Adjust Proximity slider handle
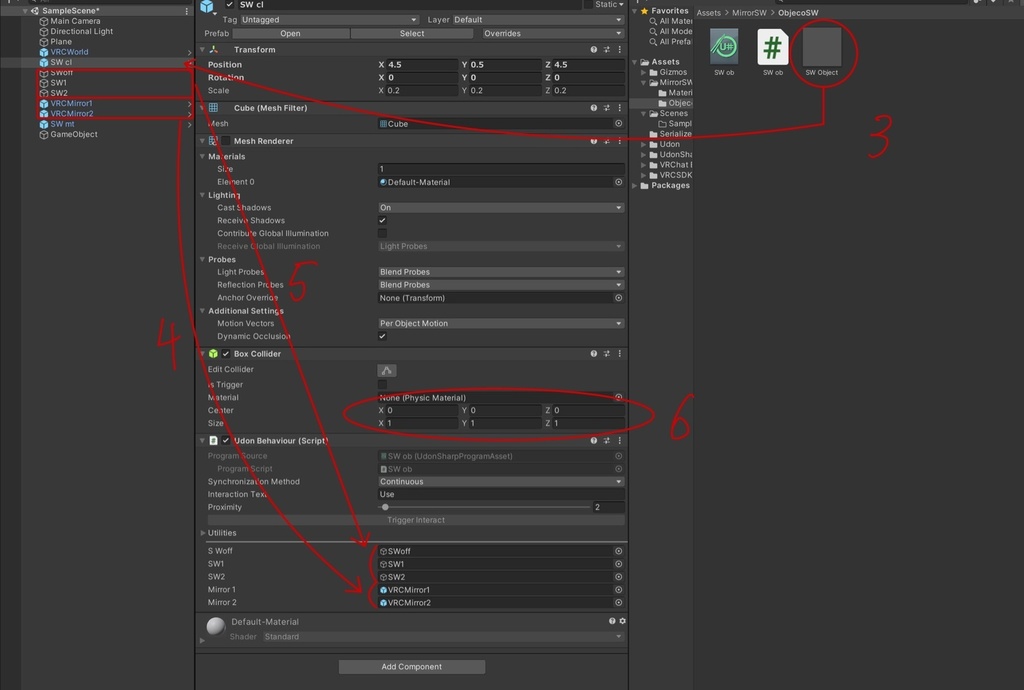 385,507
